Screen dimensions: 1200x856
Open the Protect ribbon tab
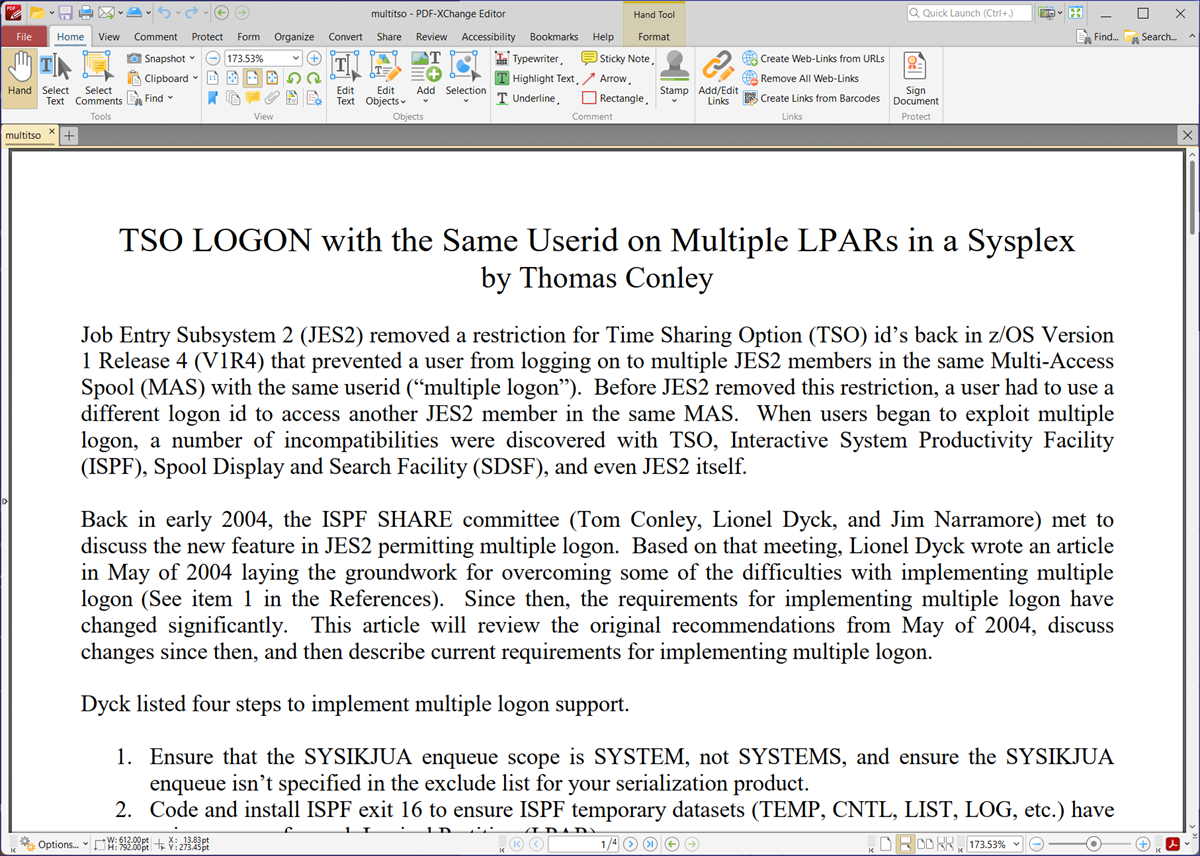(x=207, y=37)
